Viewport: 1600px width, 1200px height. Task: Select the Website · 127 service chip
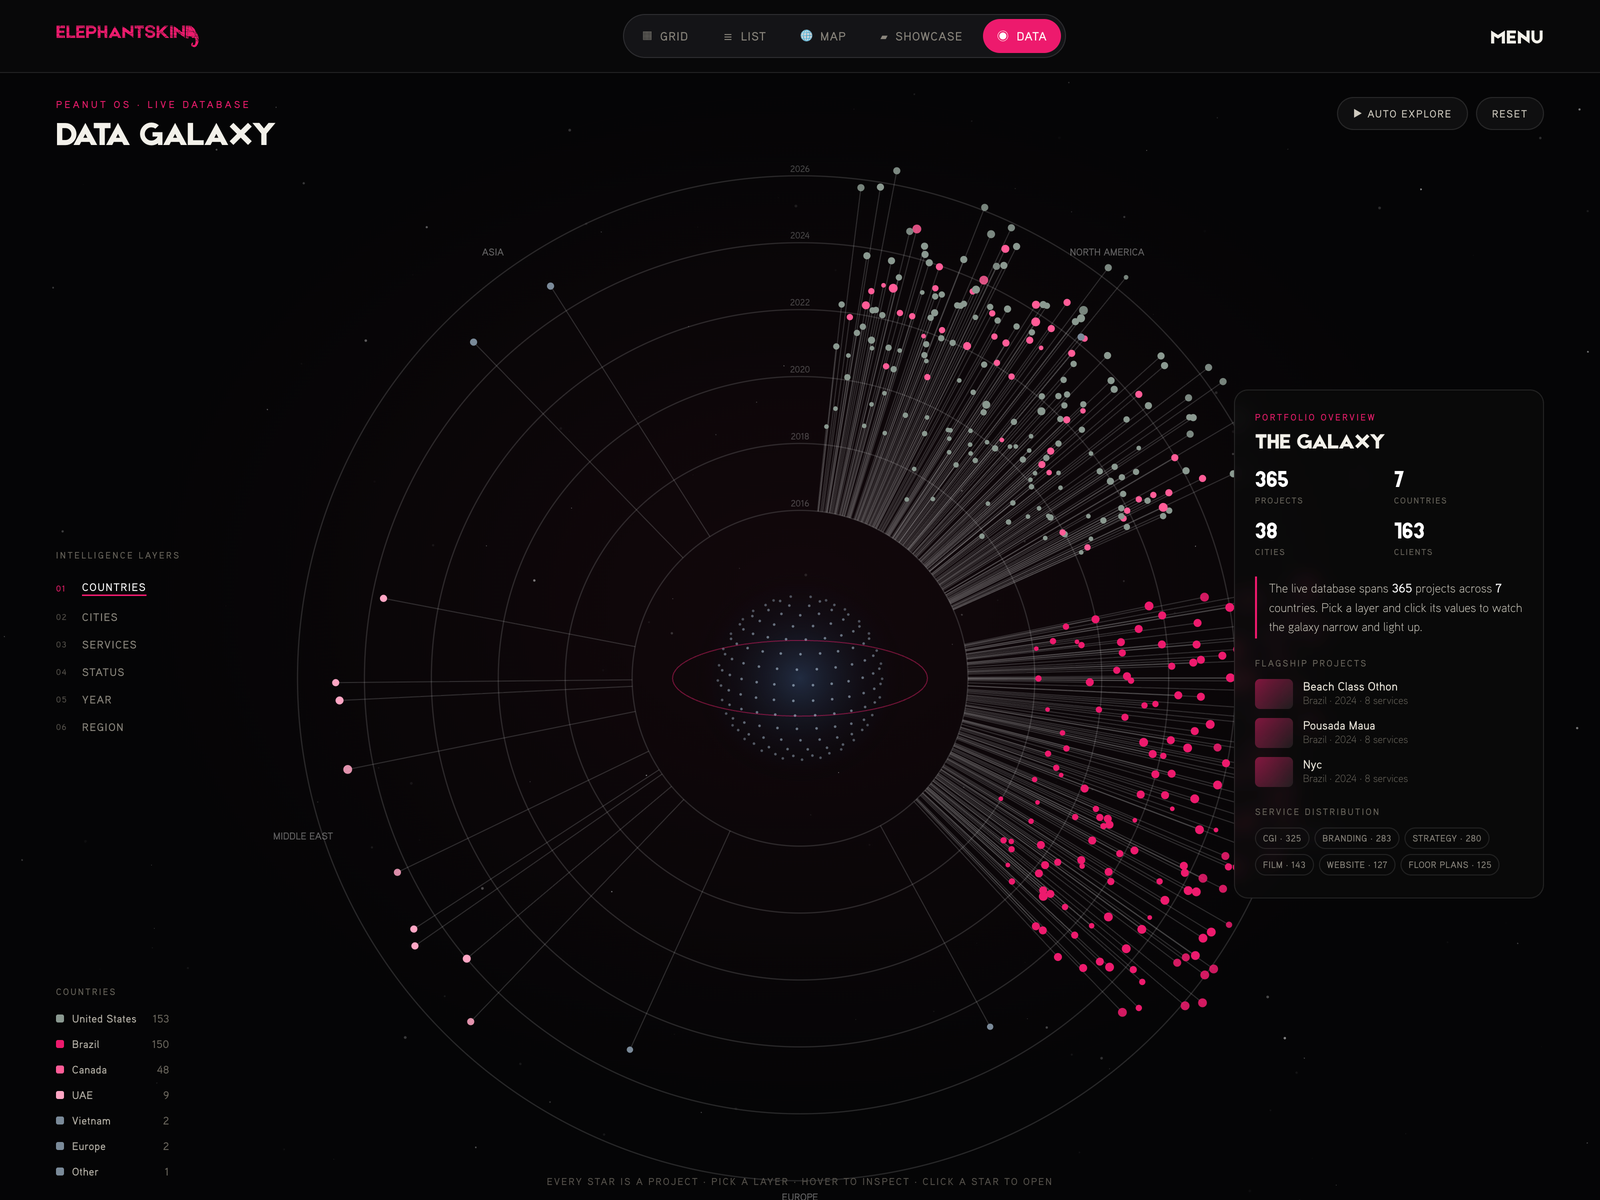click(x=1357, y=865)
